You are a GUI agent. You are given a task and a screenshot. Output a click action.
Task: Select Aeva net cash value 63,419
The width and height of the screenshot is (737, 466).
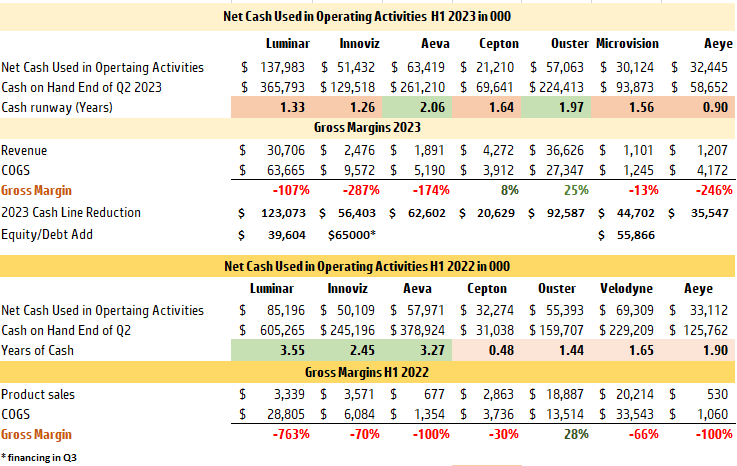[426, 67]
